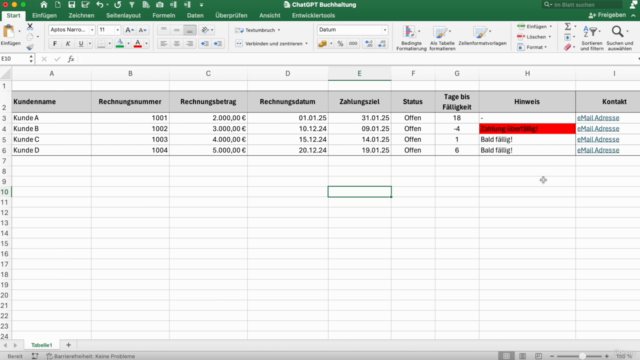Toggle underline formatting (U)
This screenshot has width=640, height=360.
[x=81, y=44]
